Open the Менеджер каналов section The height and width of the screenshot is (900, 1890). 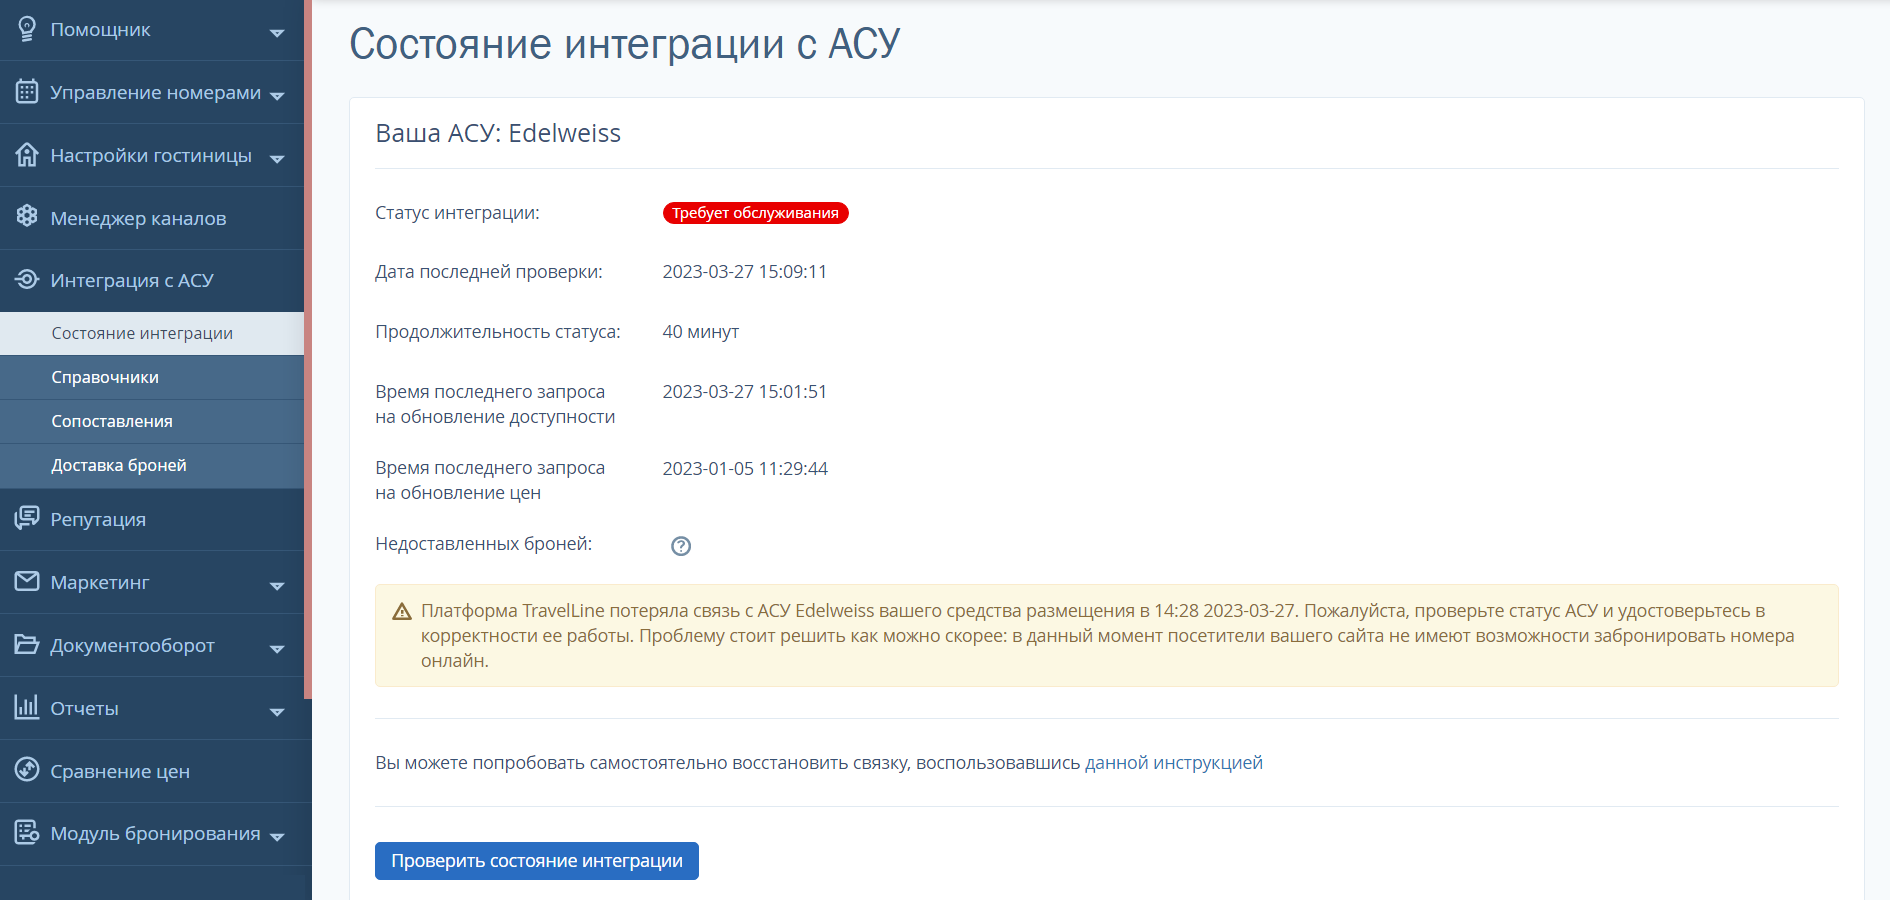152,218
